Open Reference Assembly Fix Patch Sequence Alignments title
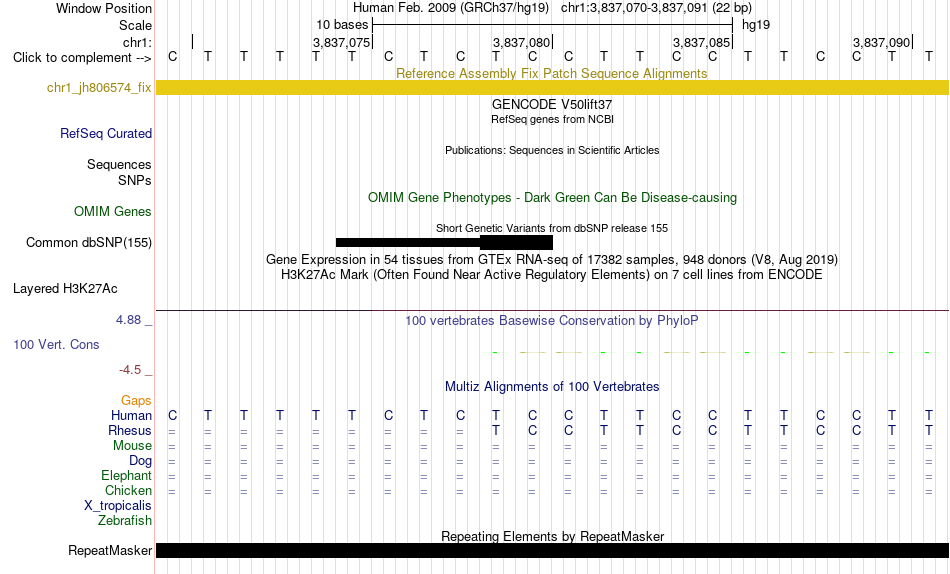Viewport: 950px width, 574px height. pyautogui.click(x=551, y=73)
